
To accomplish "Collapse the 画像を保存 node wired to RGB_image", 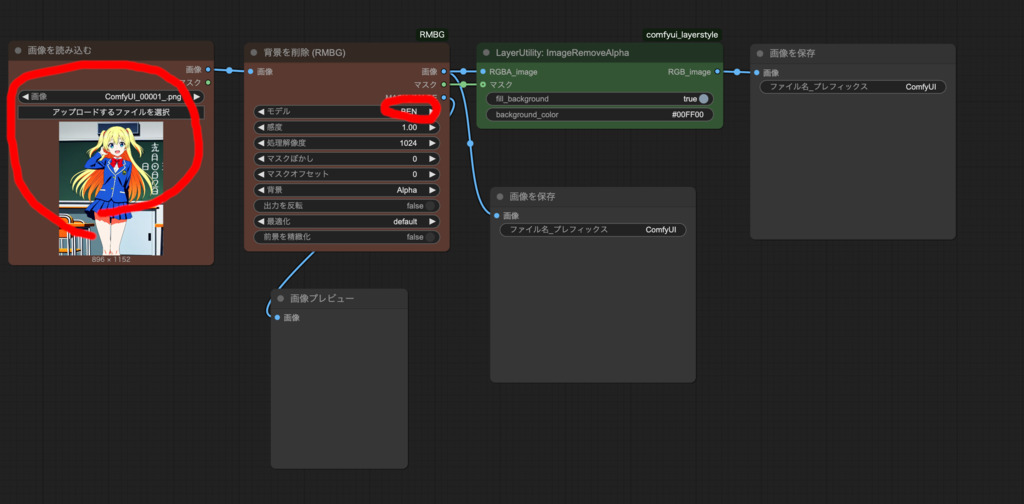I will click(x=760, y=53).
